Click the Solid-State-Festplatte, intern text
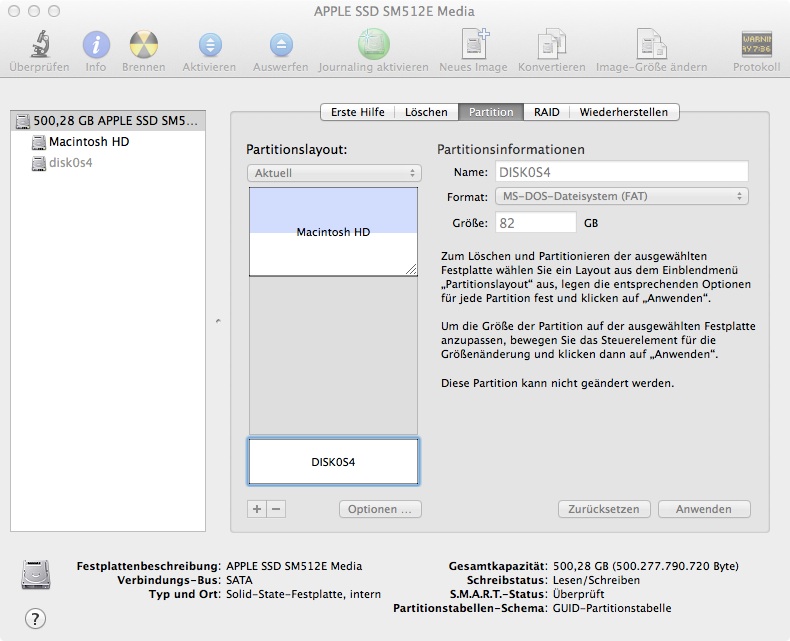Viewport: 790px width, 641px height. [x=303, y=594]
